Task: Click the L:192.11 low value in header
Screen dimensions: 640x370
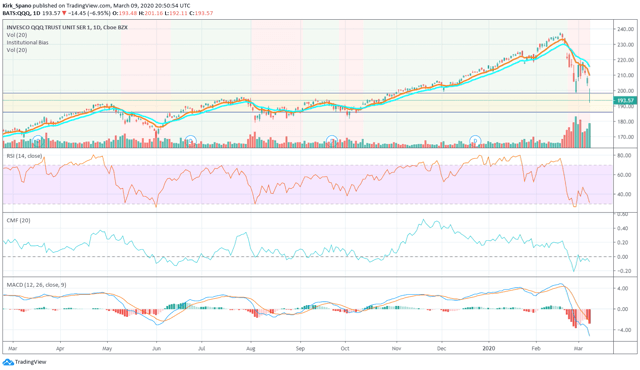Action: 176,13
